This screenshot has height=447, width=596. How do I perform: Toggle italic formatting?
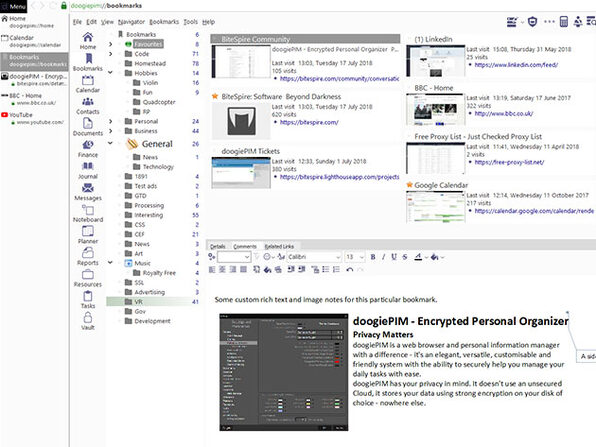tap(384, 257)
